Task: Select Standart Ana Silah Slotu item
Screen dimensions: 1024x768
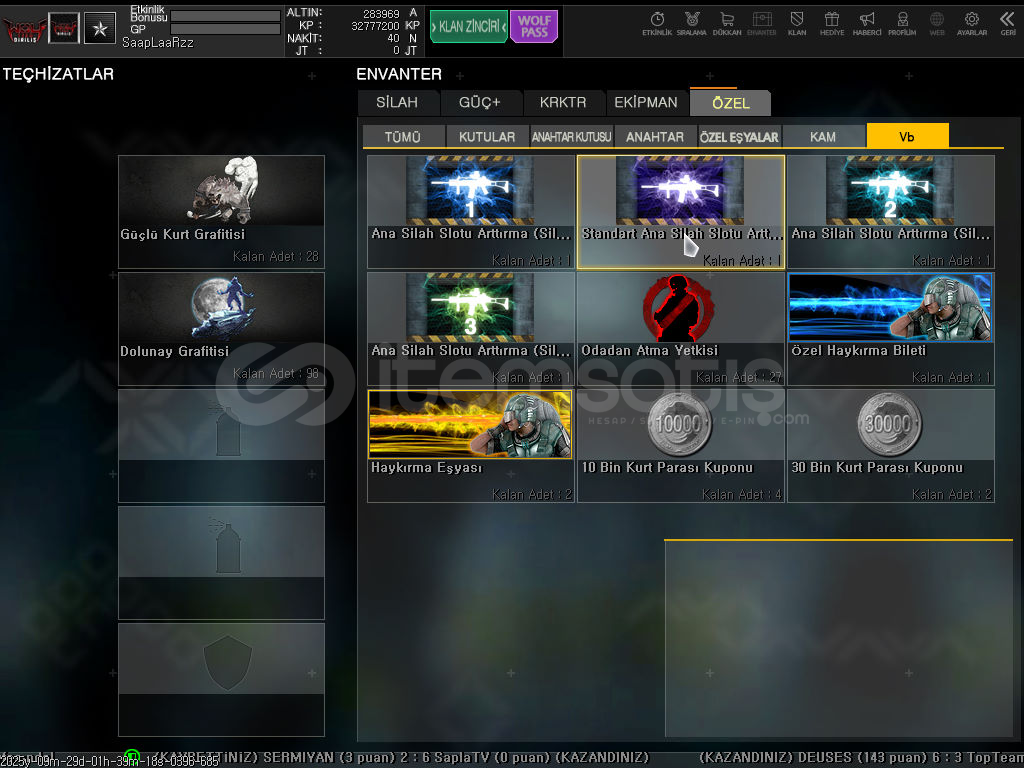Action: tap(680, 212)
